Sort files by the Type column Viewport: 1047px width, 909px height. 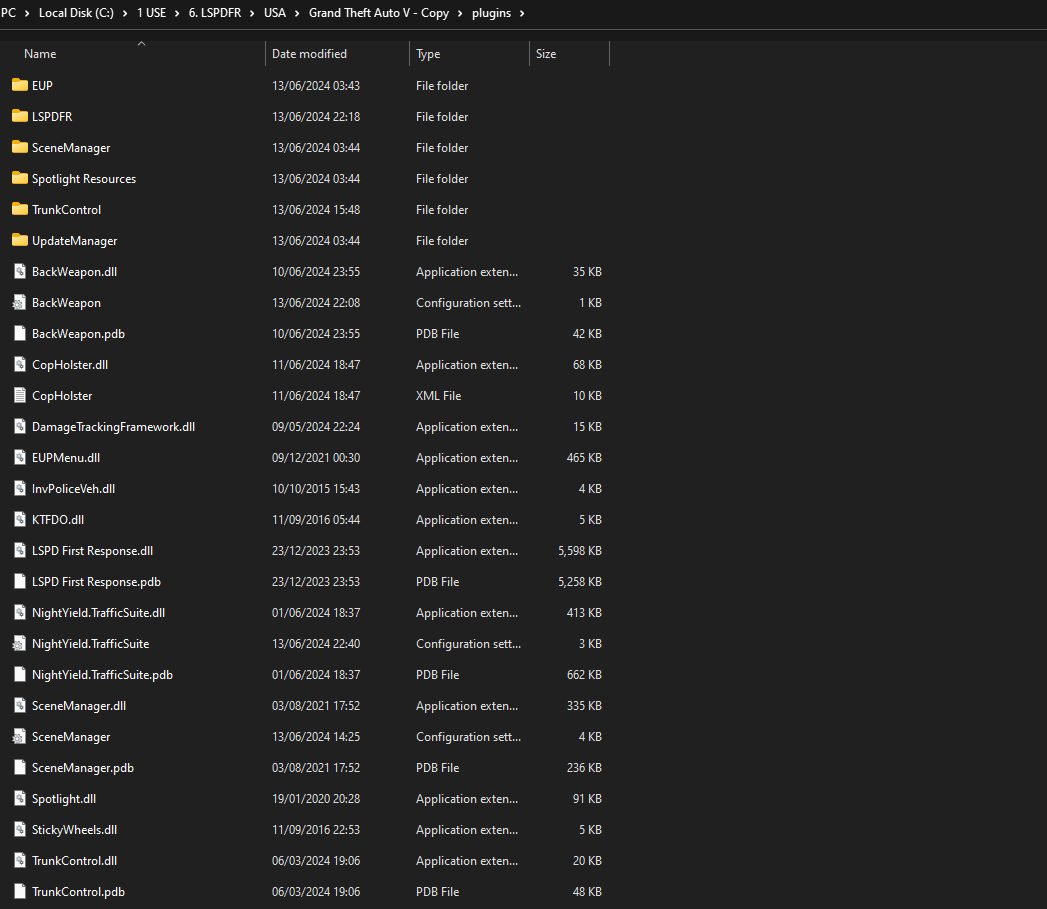pos(428,54)
